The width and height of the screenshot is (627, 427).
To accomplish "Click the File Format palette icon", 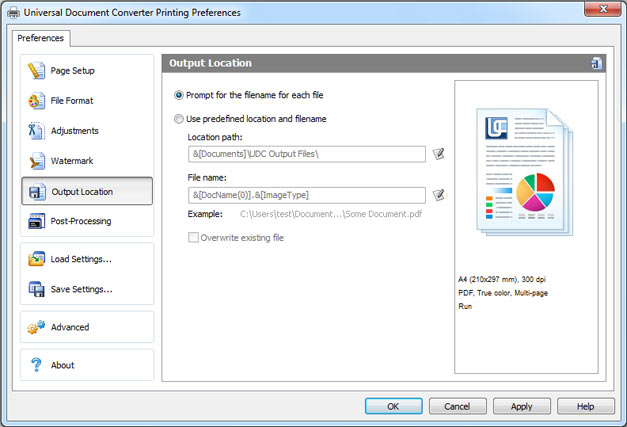I will pyautogui.click(x=36, y=101).
